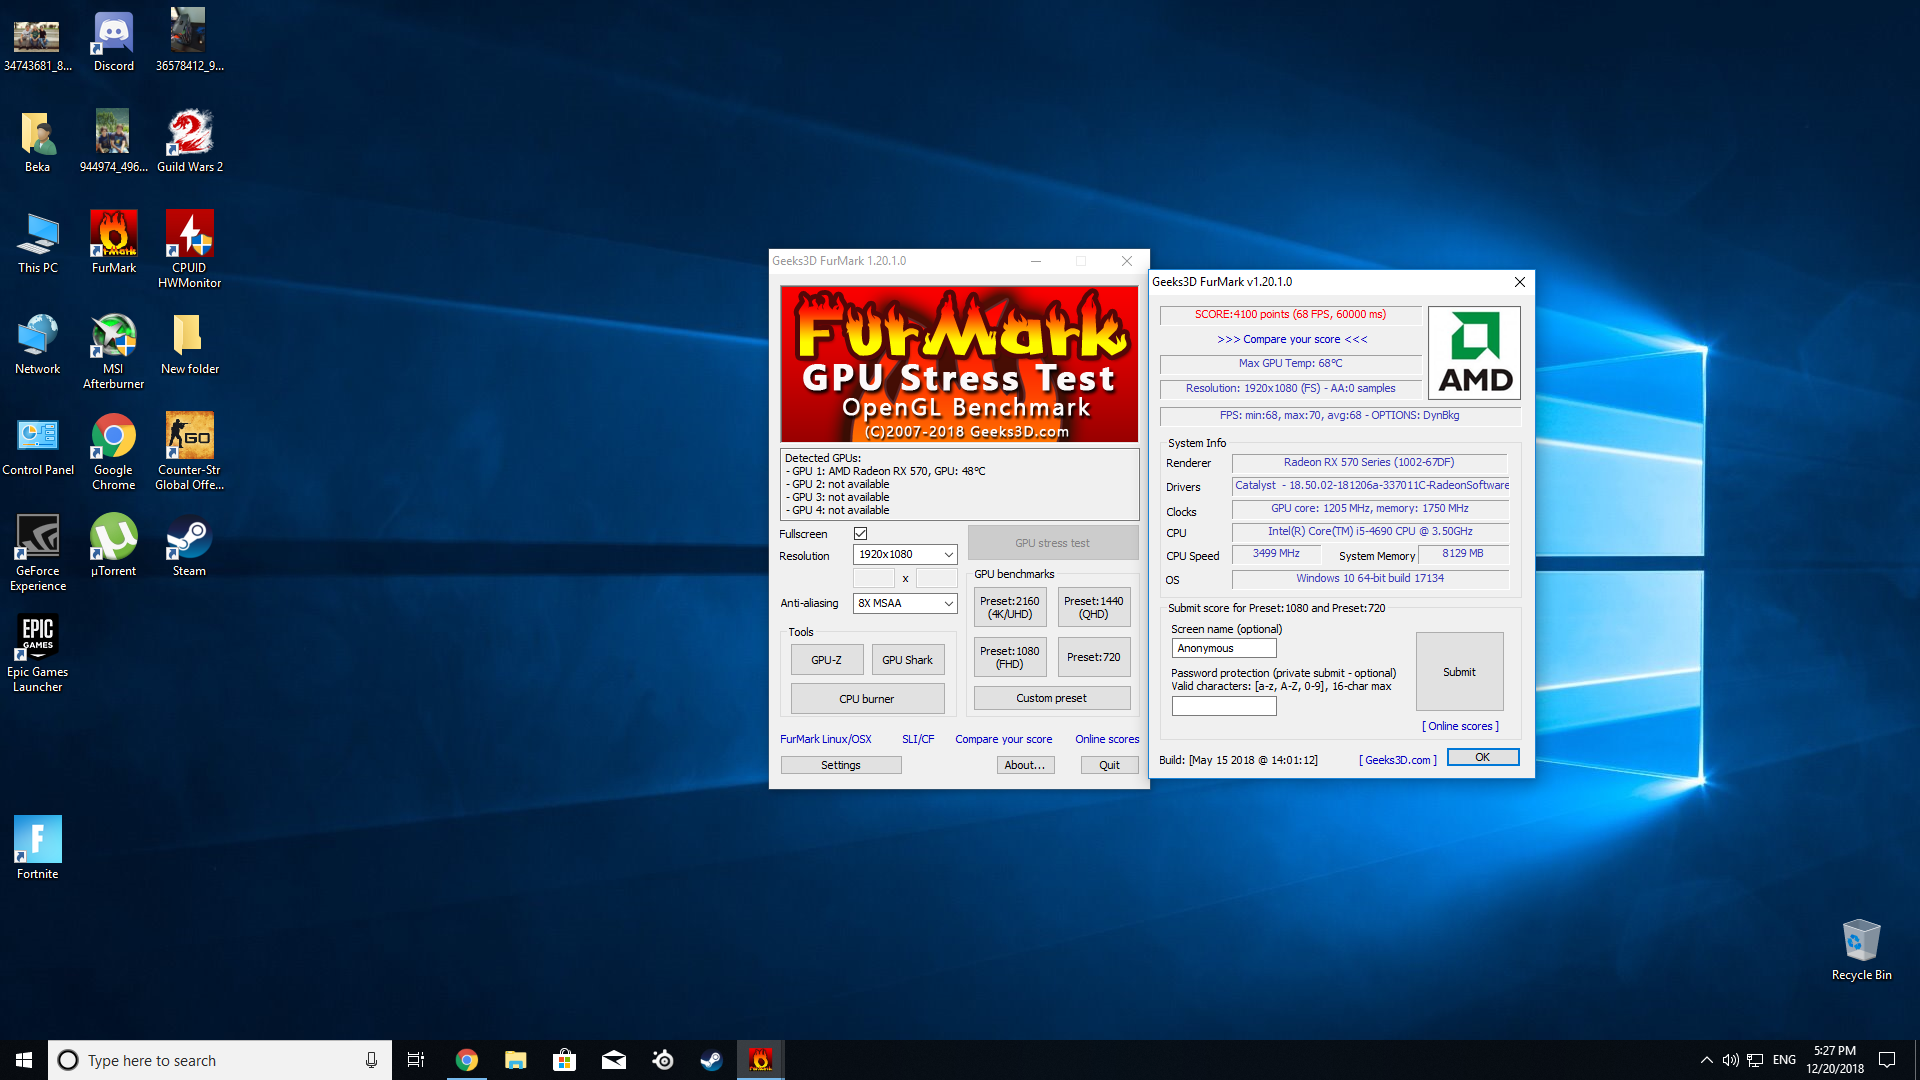Follow the Geeks3D.com link
The image size is (1920, 1080).
(x=1397, y=760)
